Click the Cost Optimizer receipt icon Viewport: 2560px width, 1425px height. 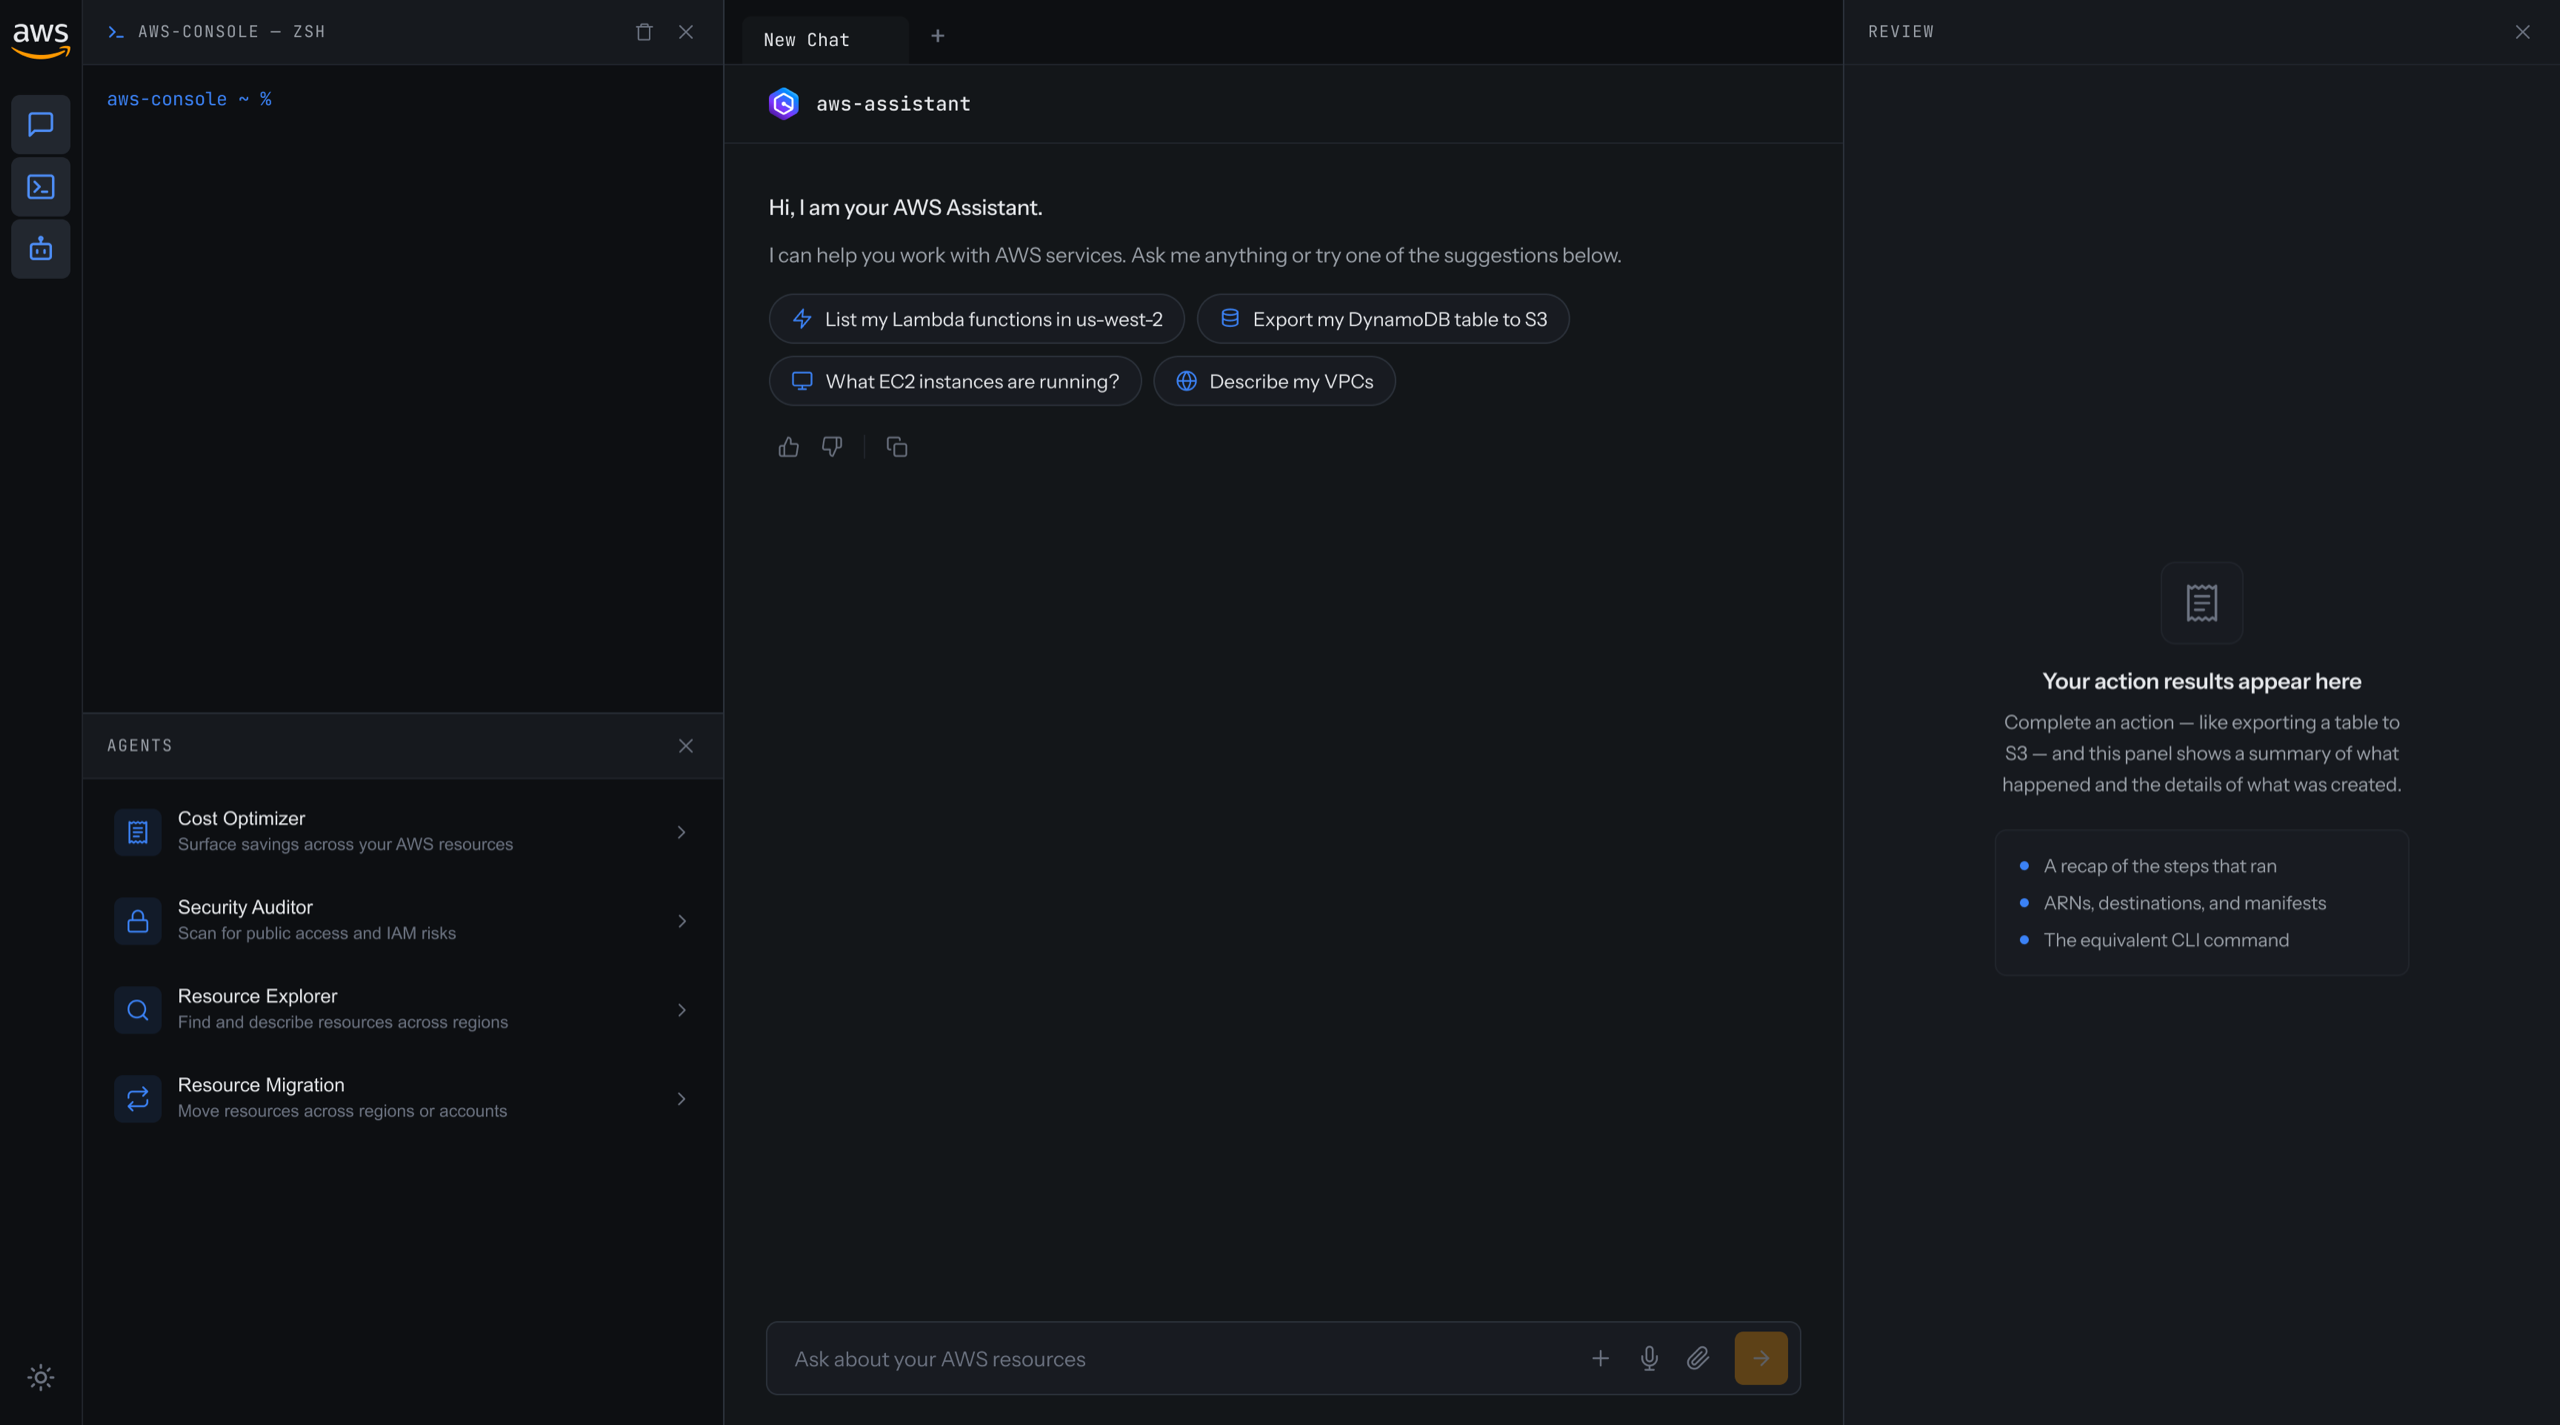[138, 832]
